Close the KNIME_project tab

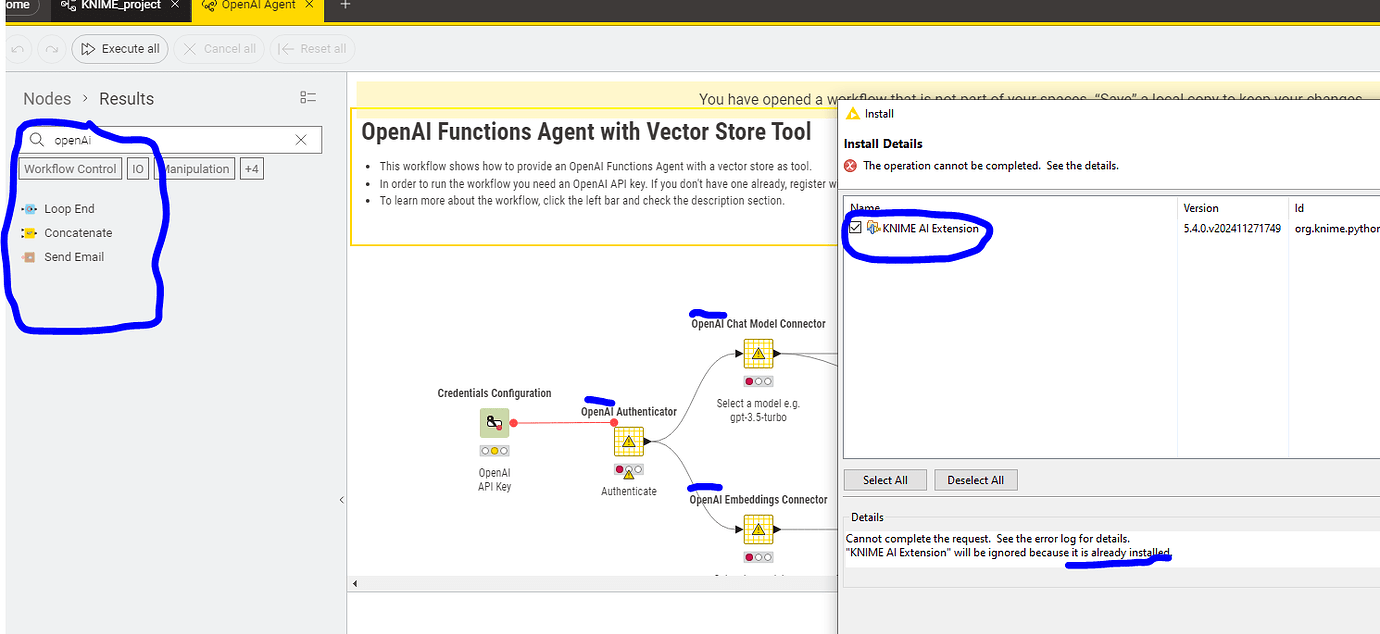175,5
